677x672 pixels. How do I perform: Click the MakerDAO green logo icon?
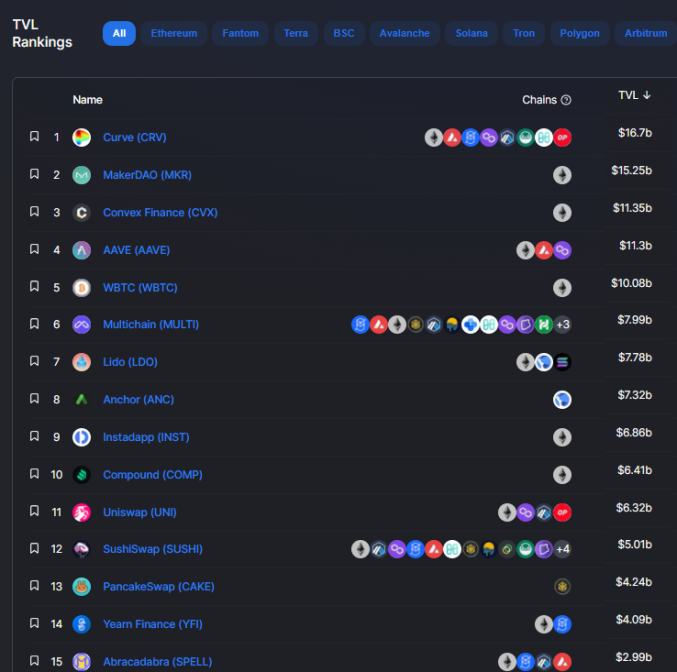pos(81,175)
